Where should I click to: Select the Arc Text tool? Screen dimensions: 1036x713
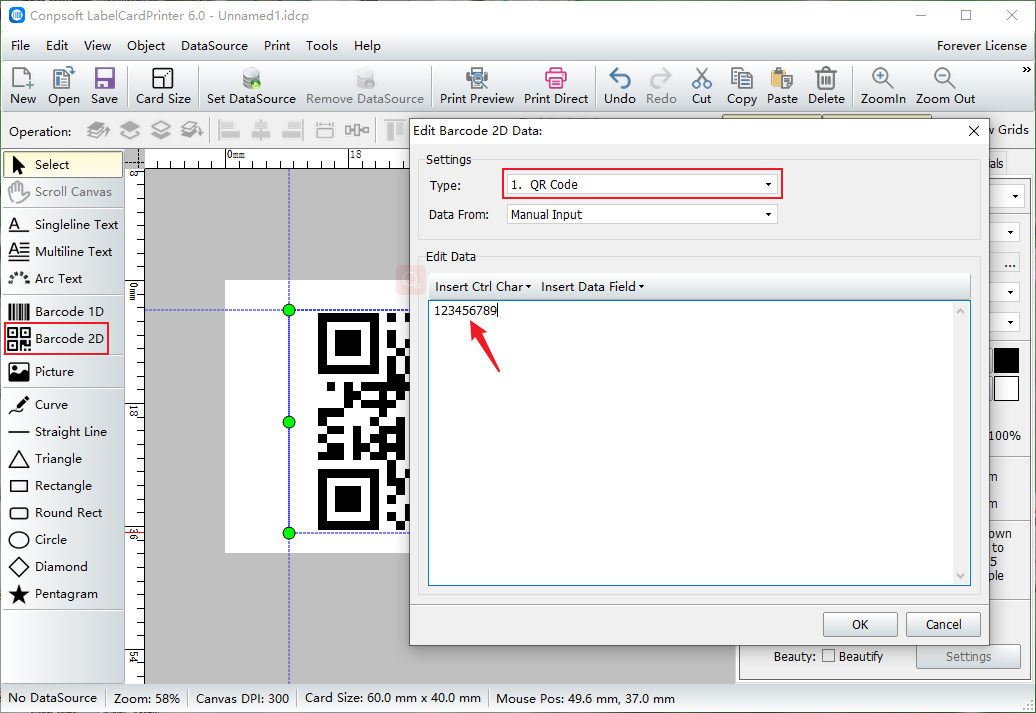63,279
